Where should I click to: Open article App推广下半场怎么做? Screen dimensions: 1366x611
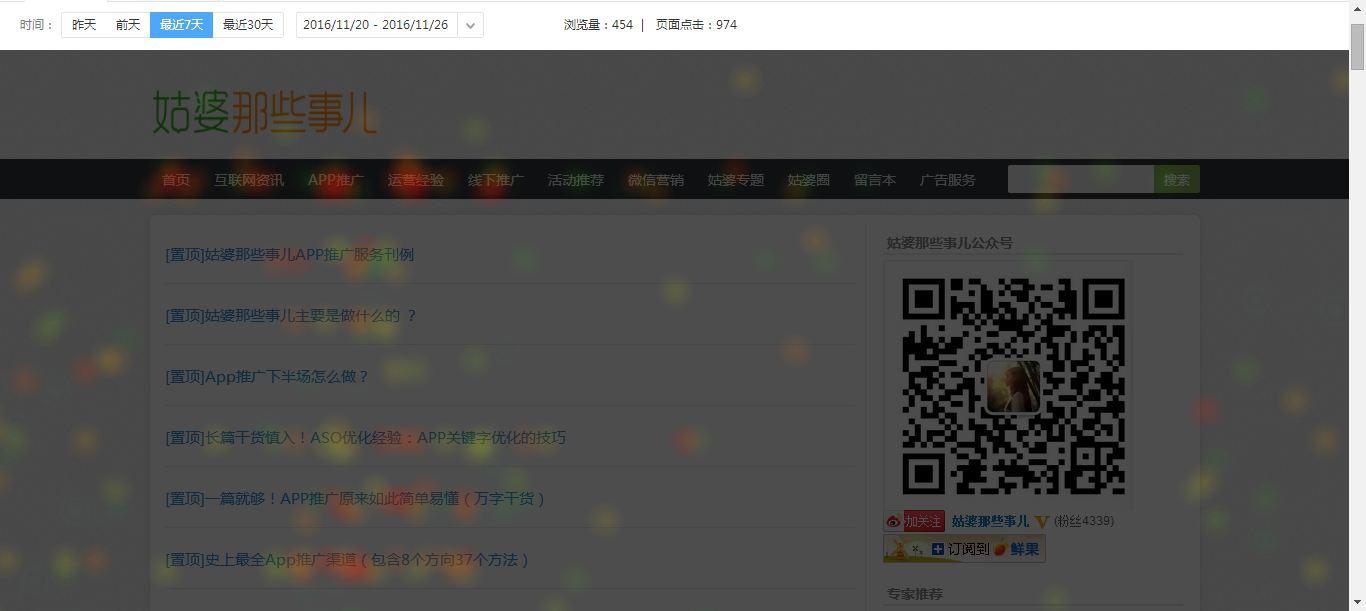click(x=268, y=376)
